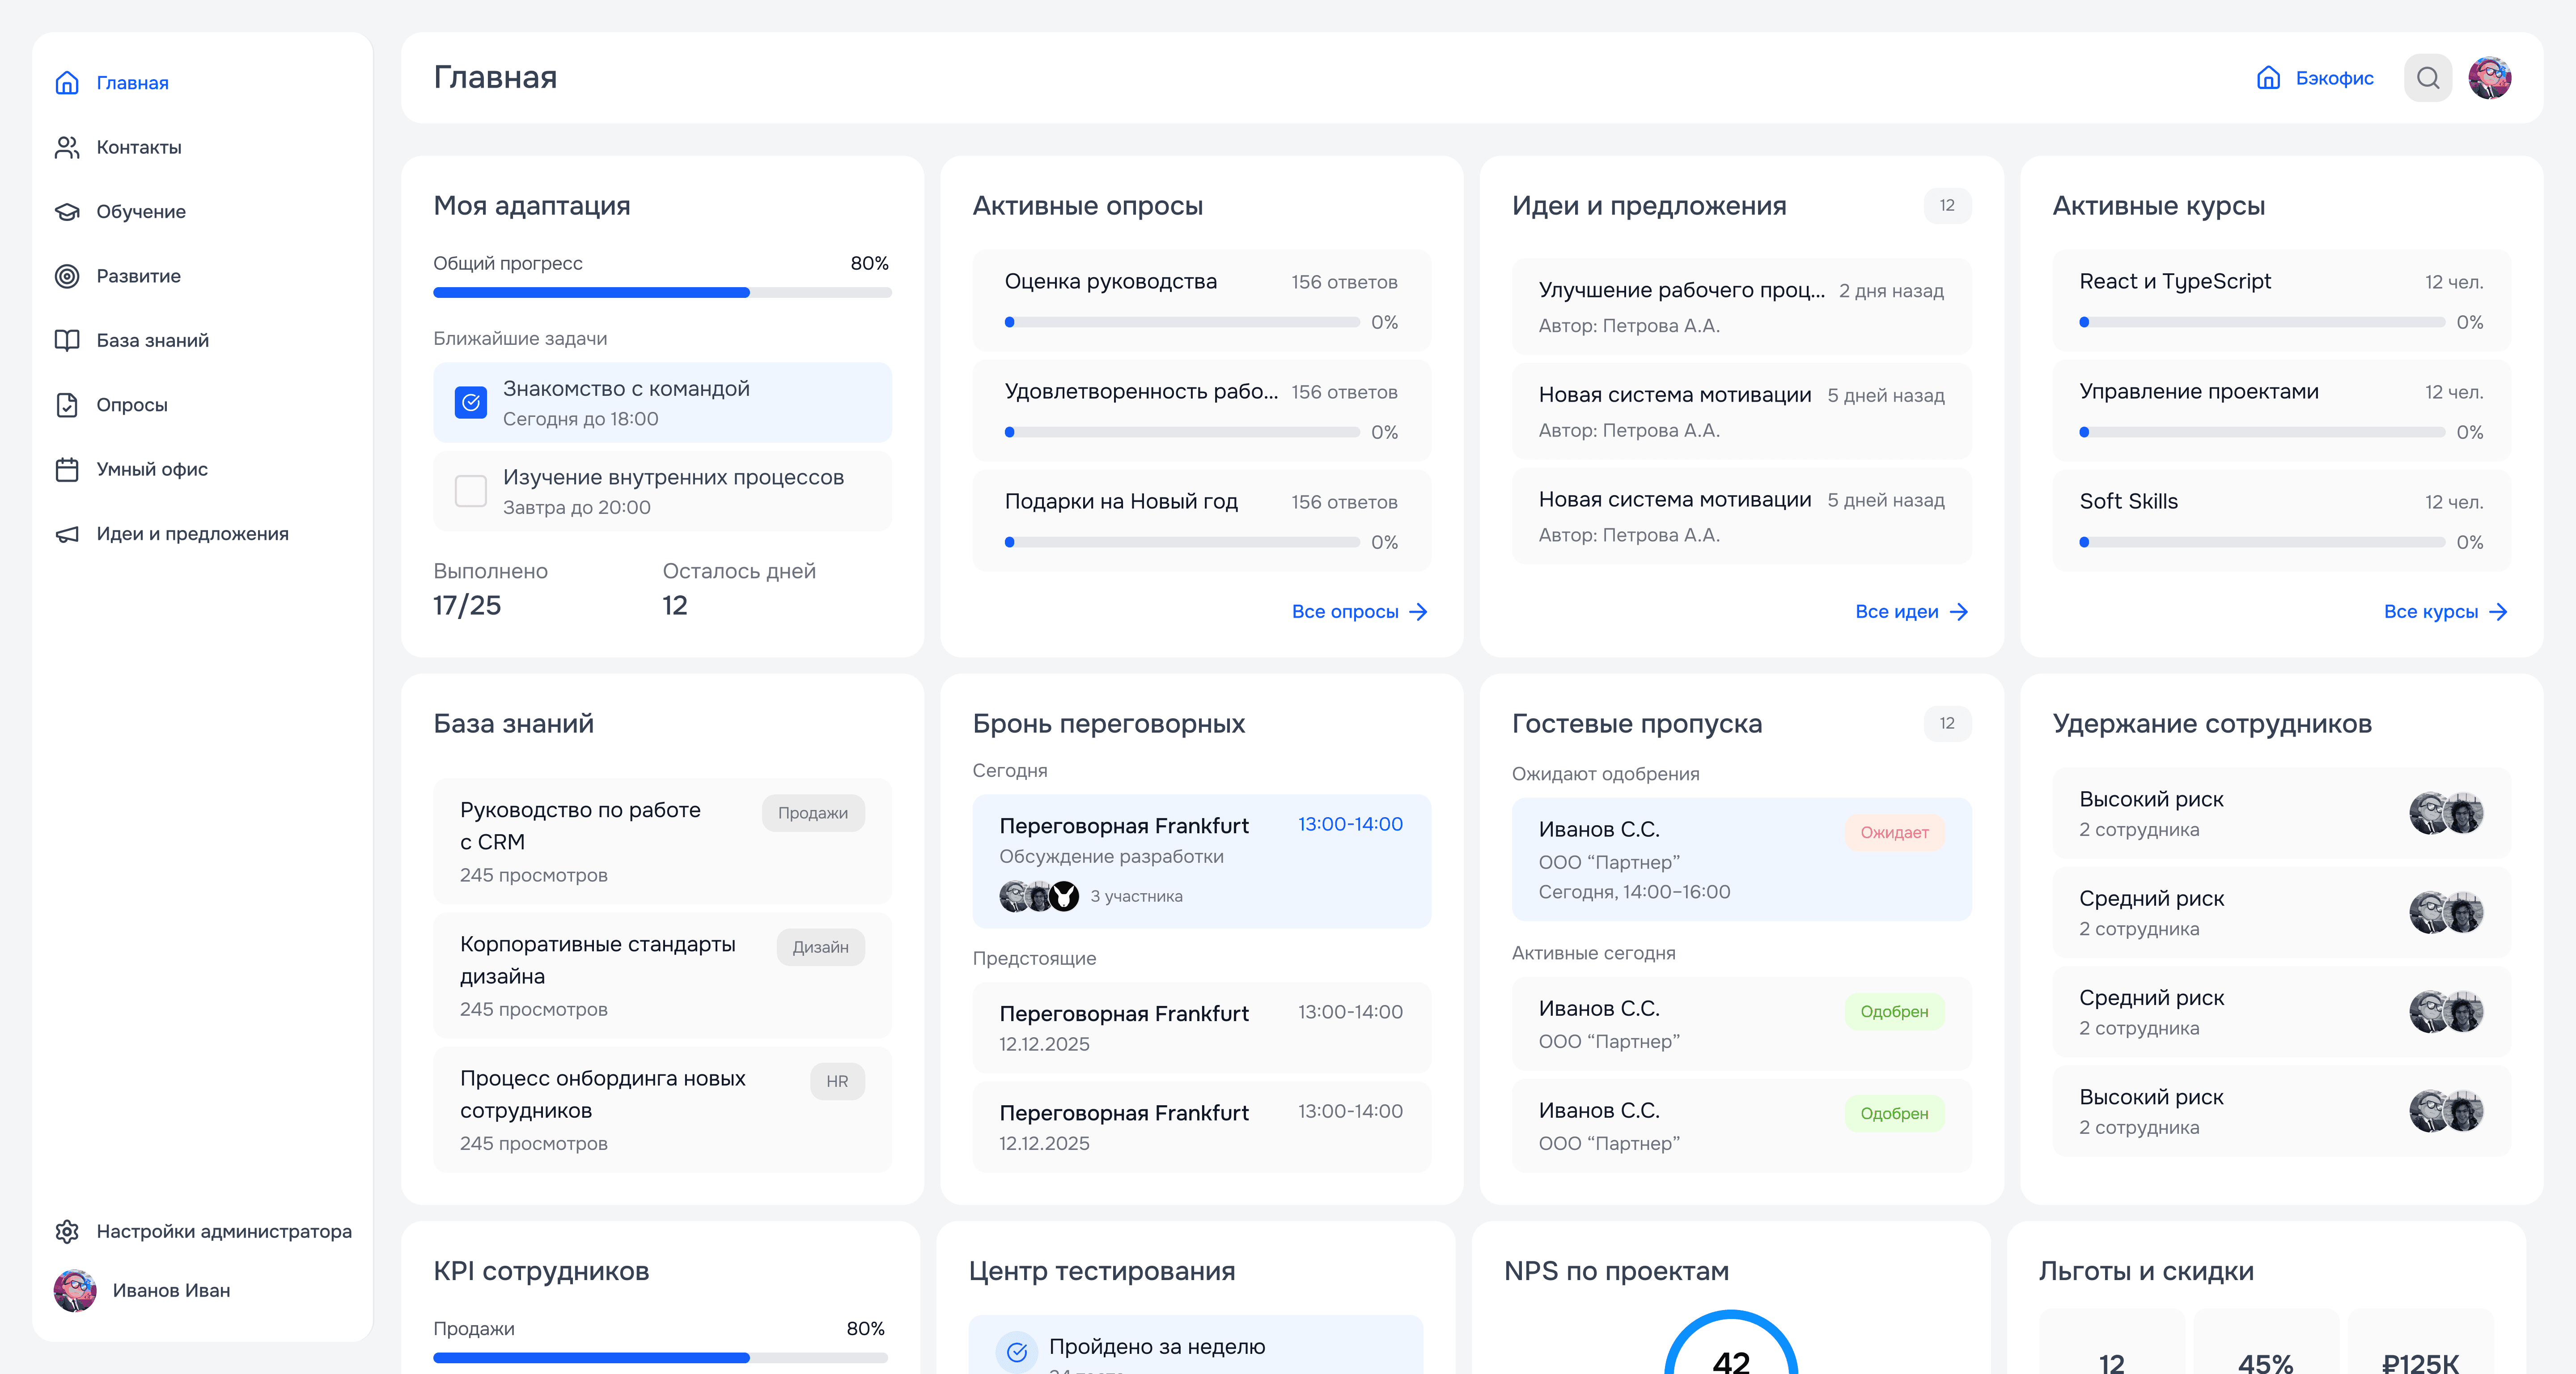Click the Умный офис calendar icon
2576x1374 pixels.
(67, 469)
